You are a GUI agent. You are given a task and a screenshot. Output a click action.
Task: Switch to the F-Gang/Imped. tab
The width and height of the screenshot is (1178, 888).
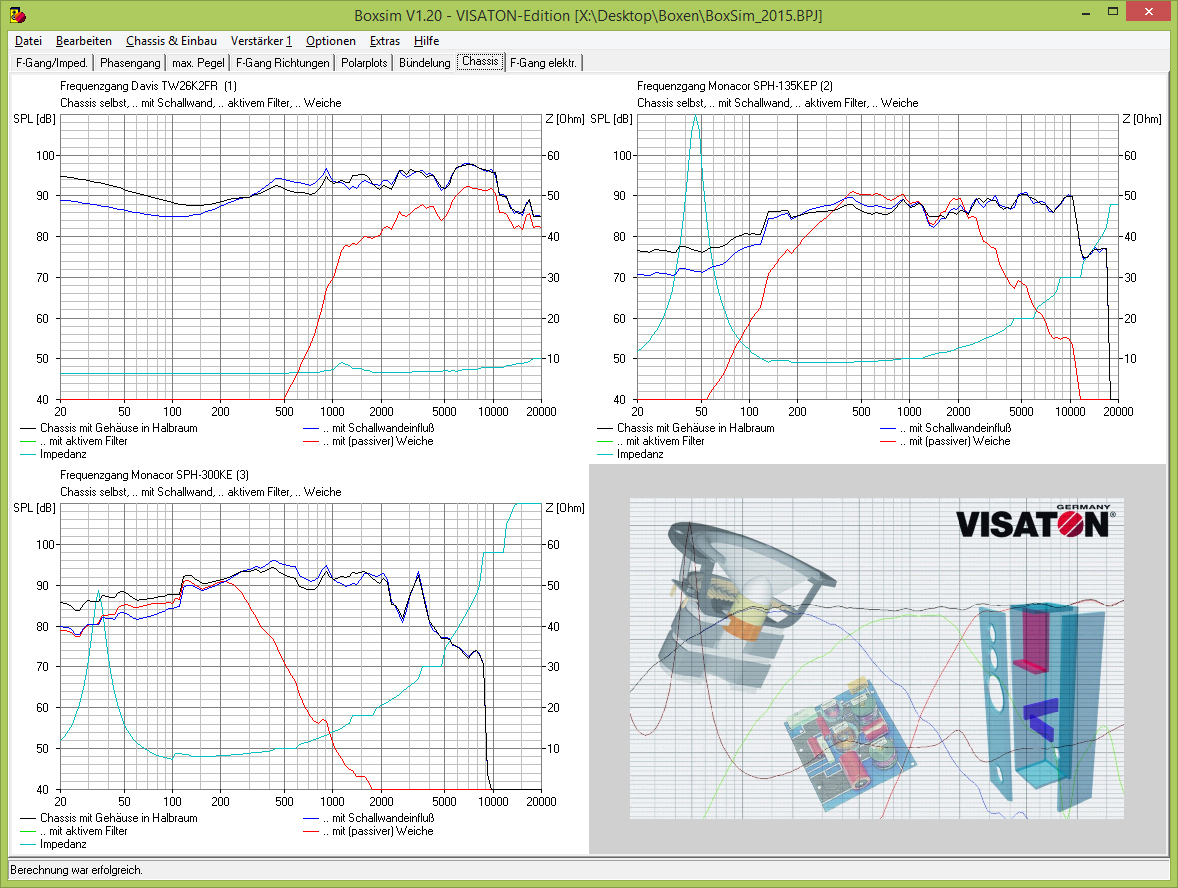pos(52,63)
